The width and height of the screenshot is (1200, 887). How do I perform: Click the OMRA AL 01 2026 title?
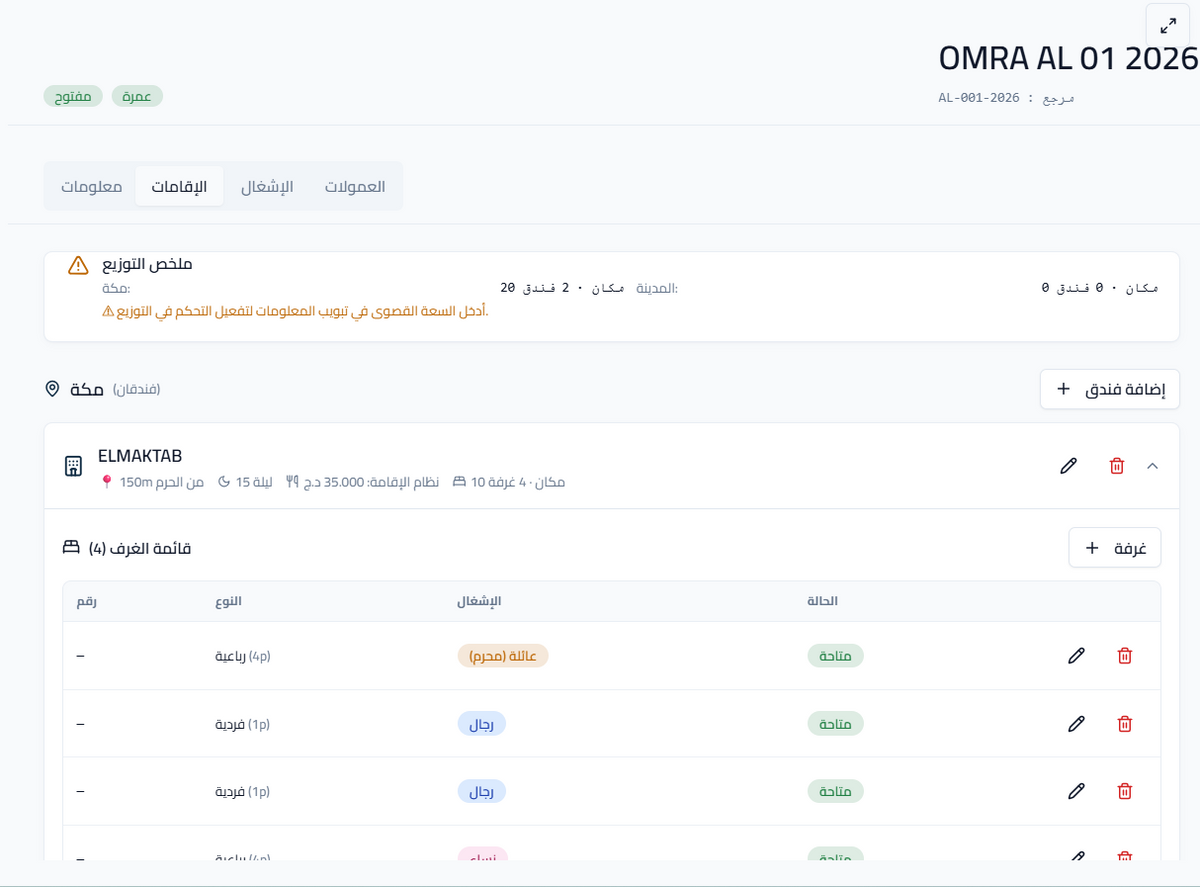pyautogui.click(x=1068, y=59)
